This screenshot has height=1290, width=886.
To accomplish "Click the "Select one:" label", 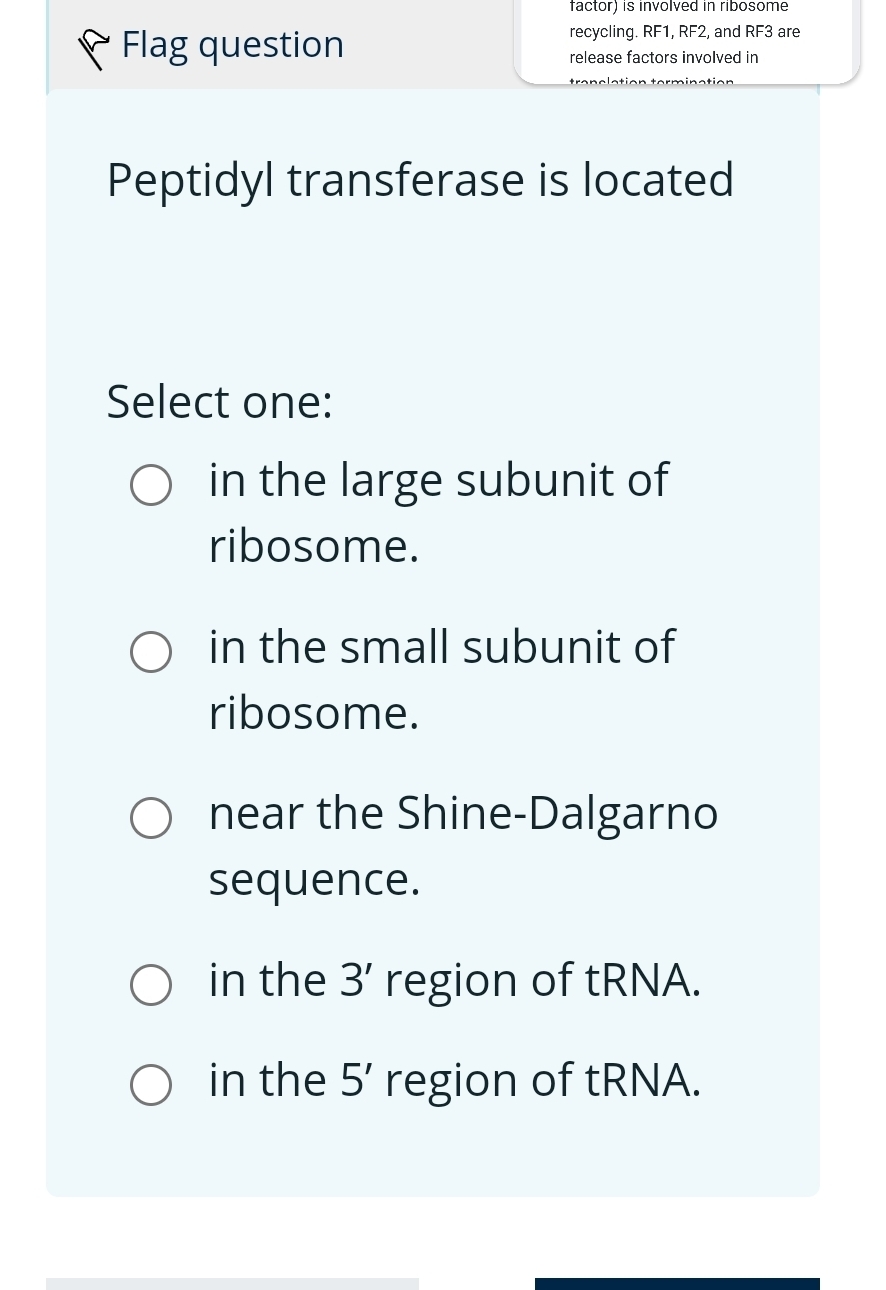I will click(219, 401).
